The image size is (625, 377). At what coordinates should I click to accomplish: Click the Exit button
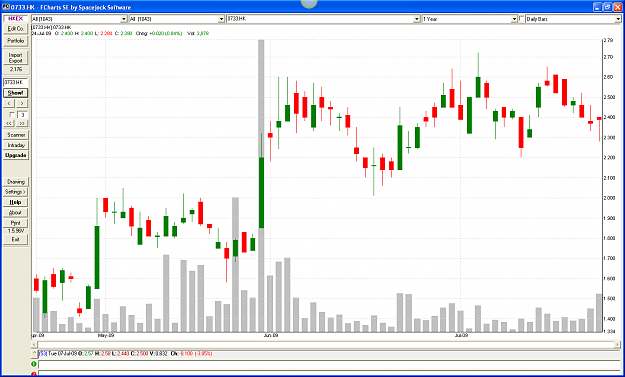click(x=16, y=240)
